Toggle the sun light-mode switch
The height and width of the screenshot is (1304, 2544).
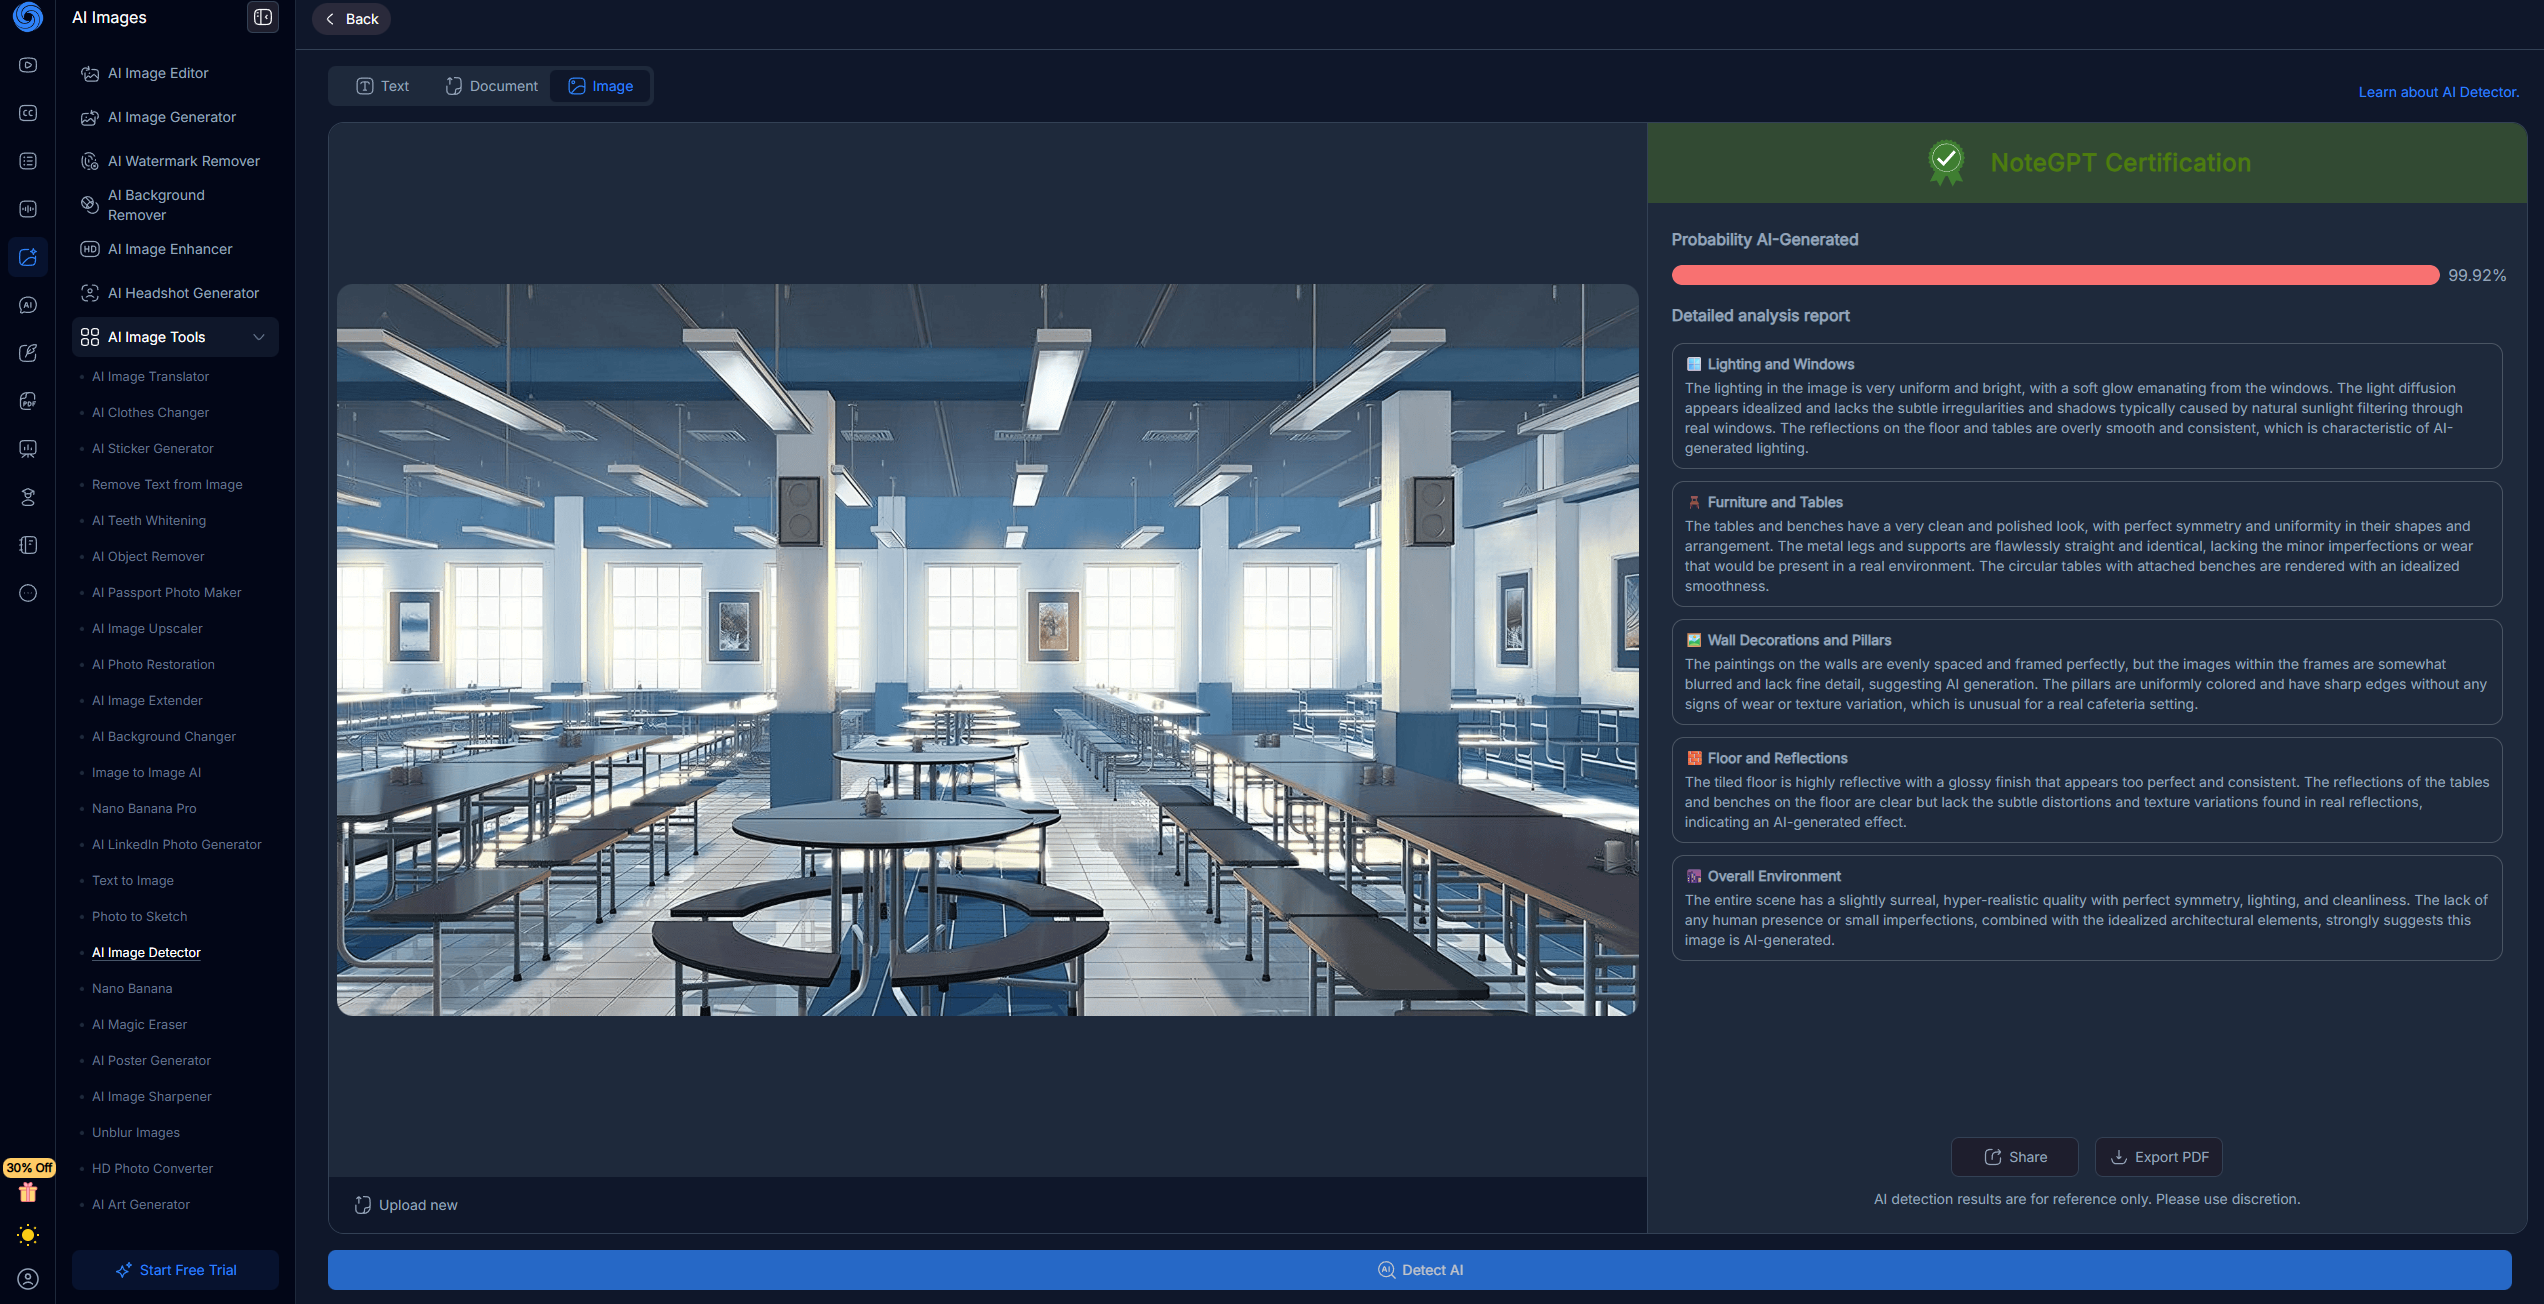(28, 1235)
